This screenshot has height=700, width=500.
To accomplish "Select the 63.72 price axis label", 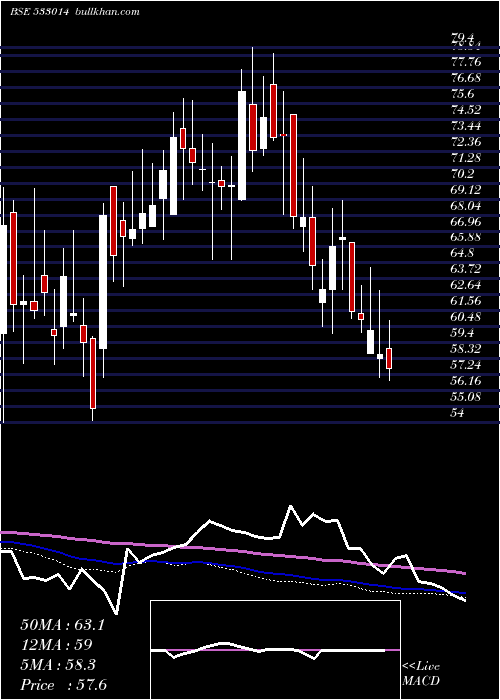I will (x=466, y=269).
